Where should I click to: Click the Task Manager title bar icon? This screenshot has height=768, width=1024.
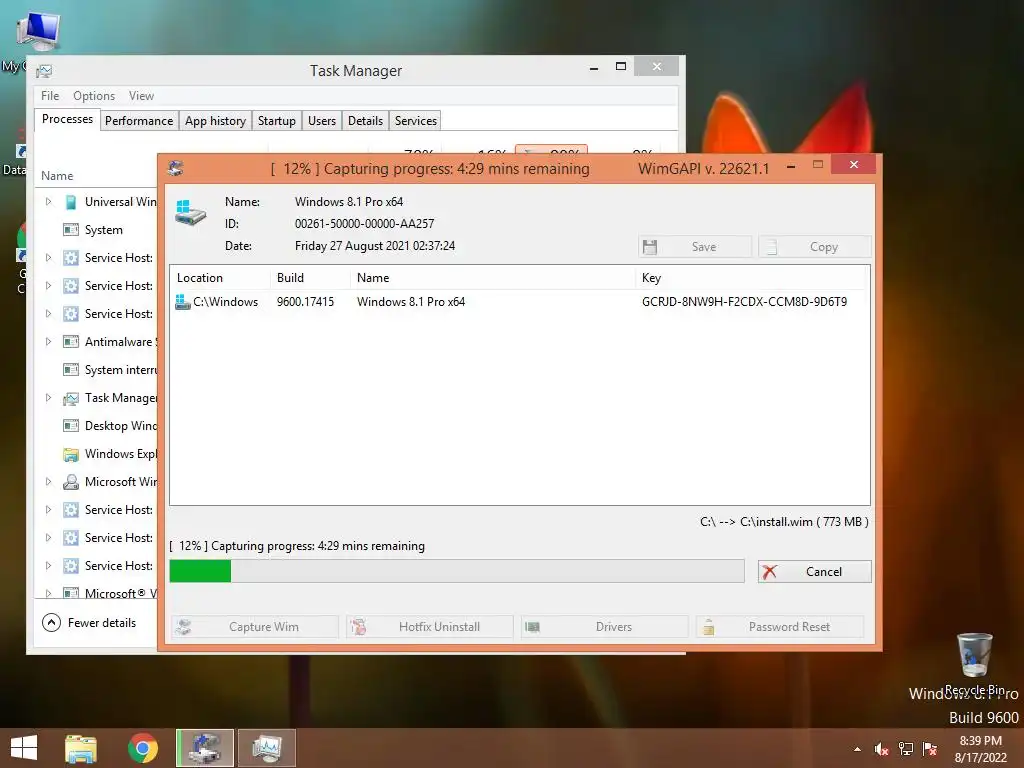pyautogui.click(x=44, y=71)
